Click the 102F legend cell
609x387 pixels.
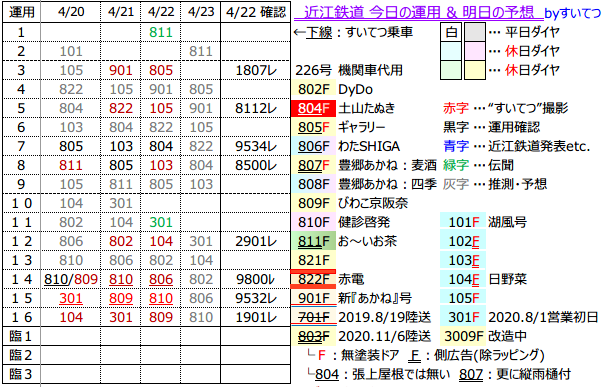[463, 242]
